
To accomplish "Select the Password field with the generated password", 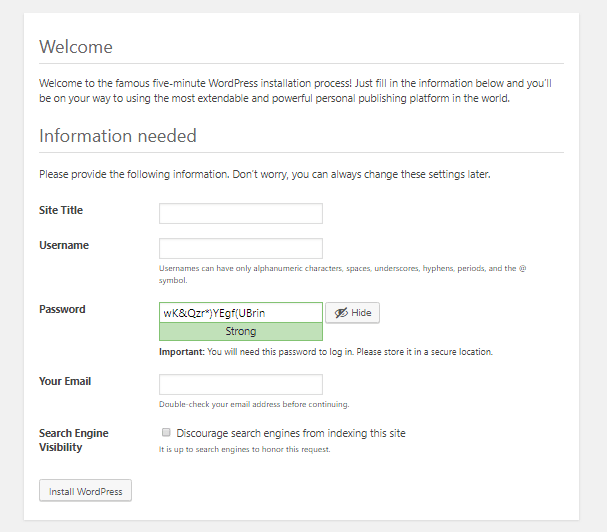I will (240, 312).
